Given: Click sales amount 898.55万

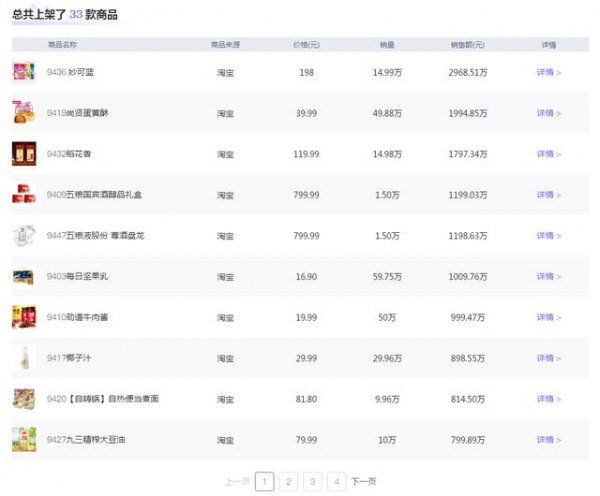Looking at the screenshot, I should (468, 358).
